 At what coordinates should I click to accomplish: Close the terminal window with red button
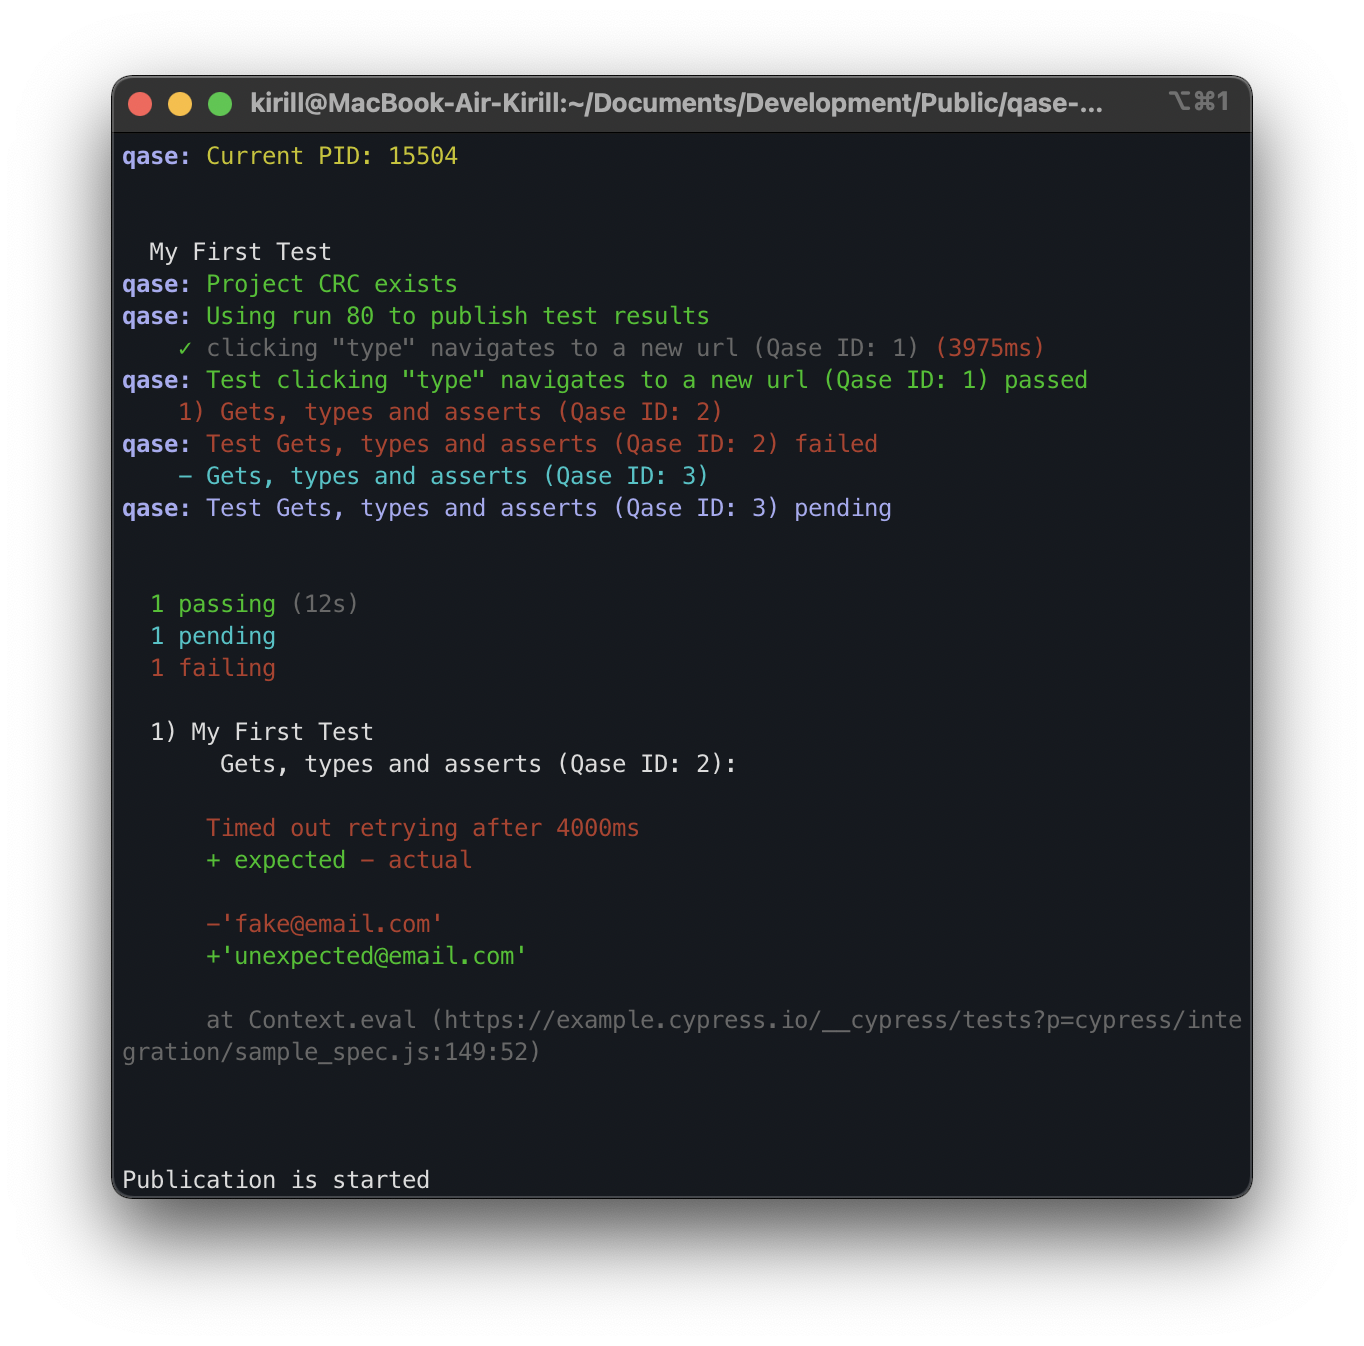140,104
